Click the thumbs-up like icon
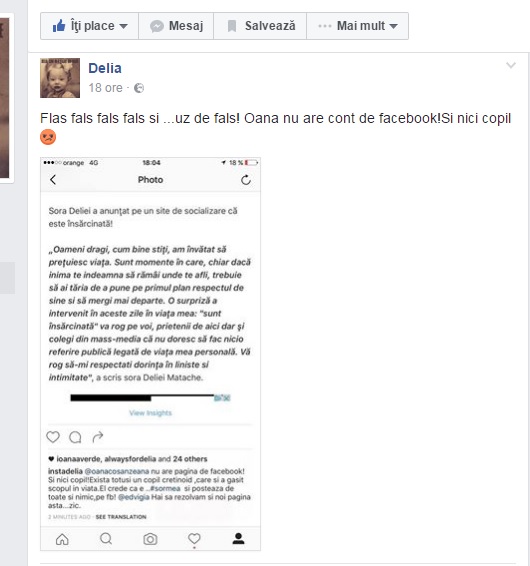This screenshot has width=530, height=566. point(59,26)
